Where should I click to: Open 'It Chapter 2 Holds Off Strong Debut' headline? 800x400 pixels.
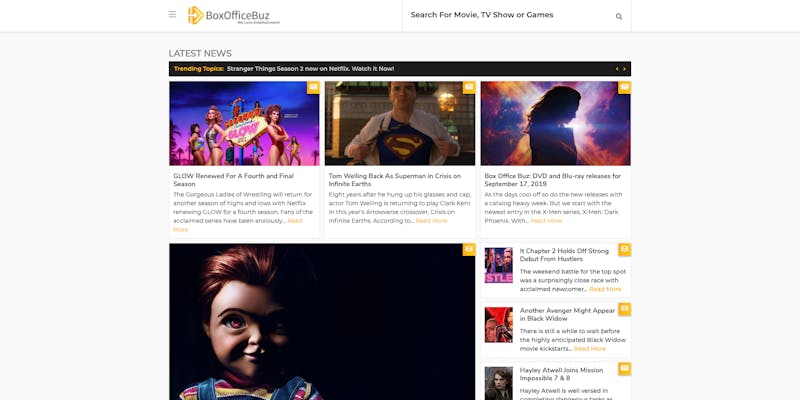click(564, 255)
